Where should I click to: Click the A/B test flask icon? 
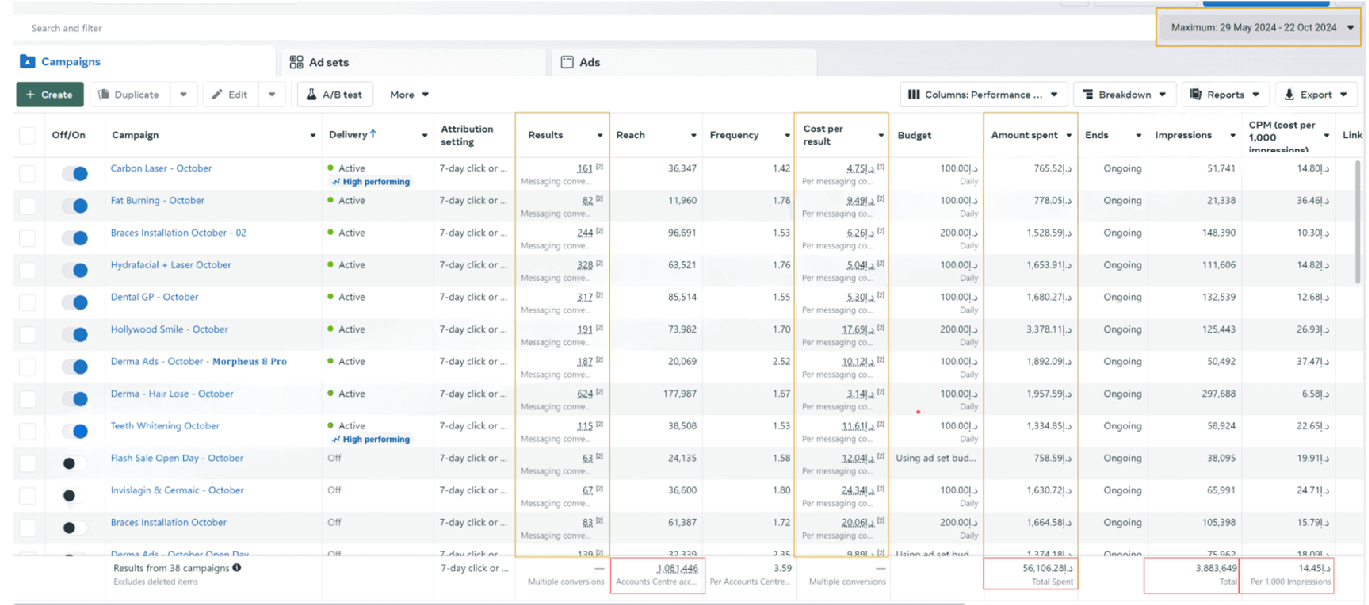click(312, 95)
